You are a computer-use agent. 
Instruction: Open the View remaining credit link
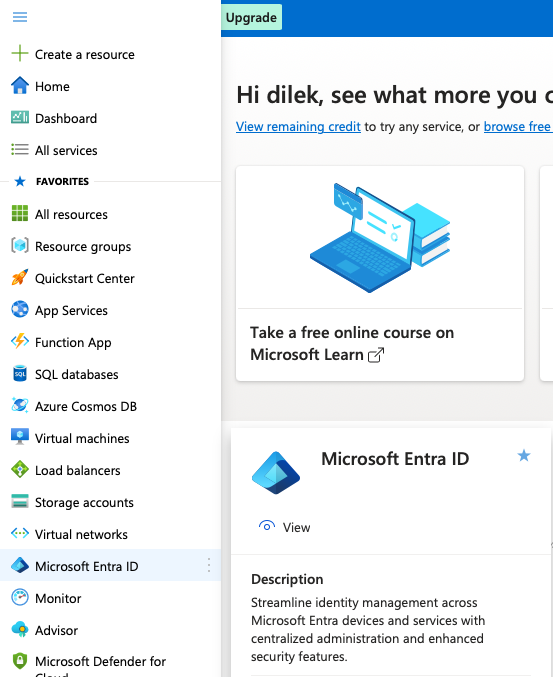[298, 127]
